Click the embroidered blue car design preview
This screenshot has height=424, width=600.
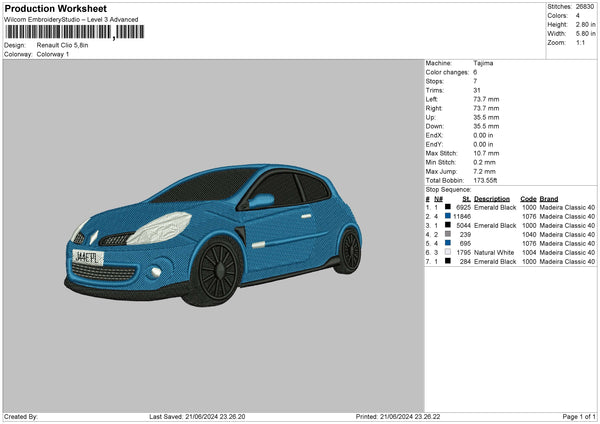coord(215,225)
